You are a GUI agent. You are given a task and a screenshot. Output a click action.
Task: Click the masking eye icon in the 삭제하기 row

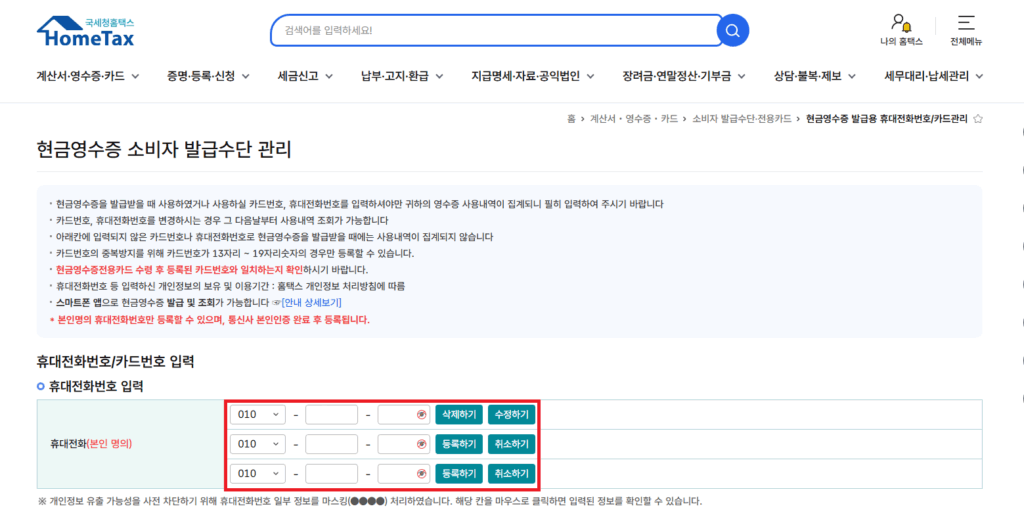(422, 415)
